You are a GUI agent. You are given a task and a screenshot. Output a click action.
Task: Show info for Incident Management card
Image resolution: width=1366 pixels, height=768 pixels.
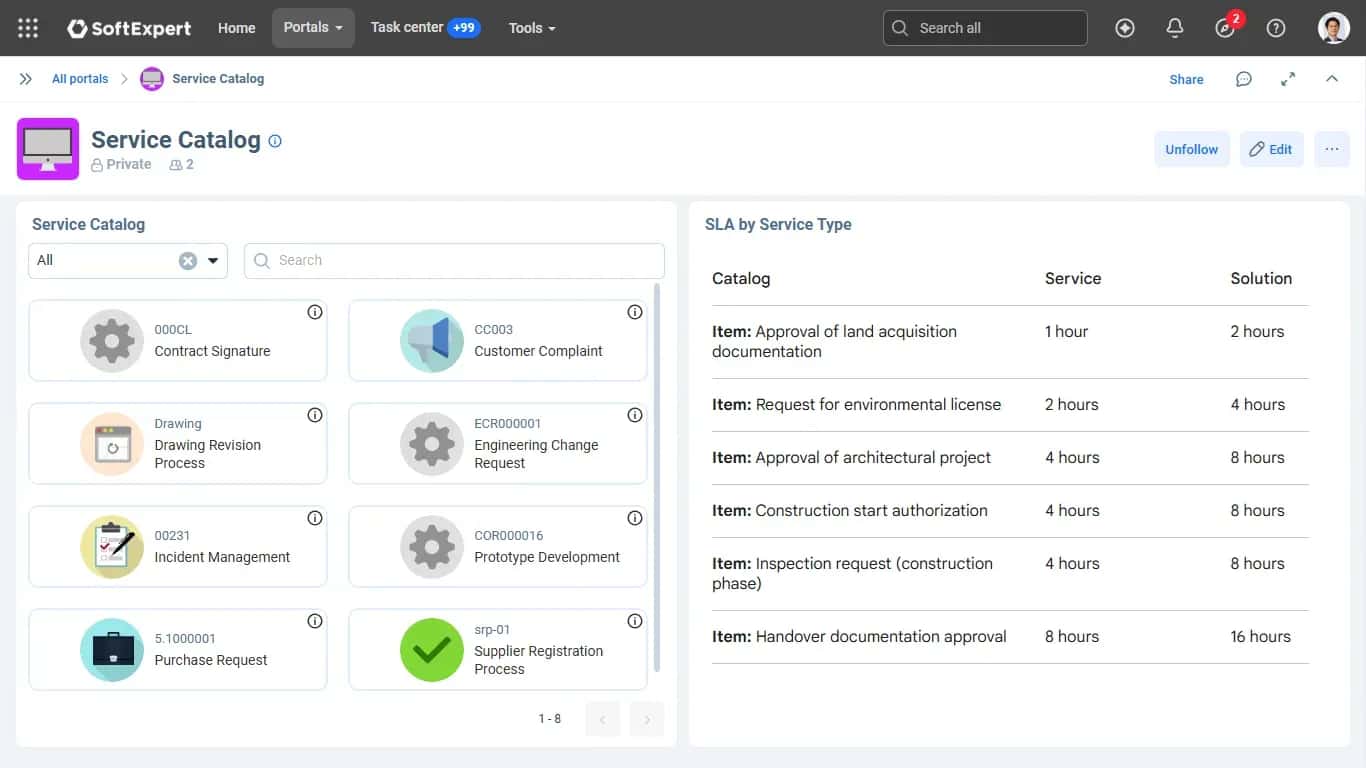(x=315, y=518)
